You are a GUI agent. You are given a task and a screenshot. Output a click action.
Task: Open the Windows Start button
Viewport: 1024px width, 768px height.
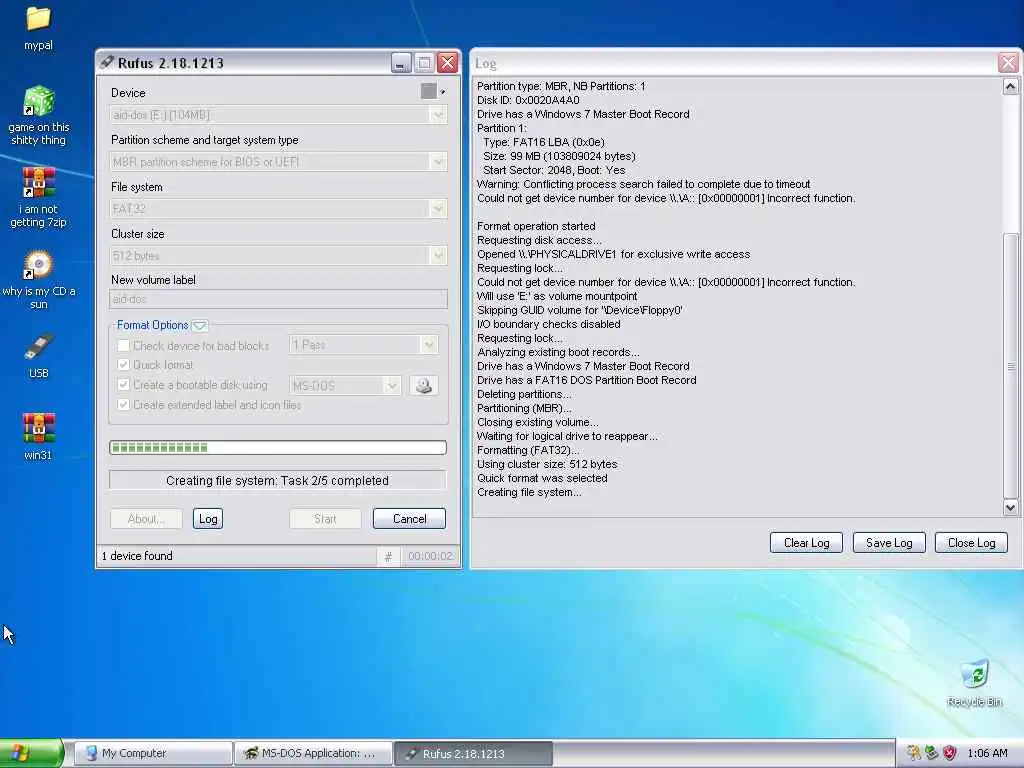[31, 753]
